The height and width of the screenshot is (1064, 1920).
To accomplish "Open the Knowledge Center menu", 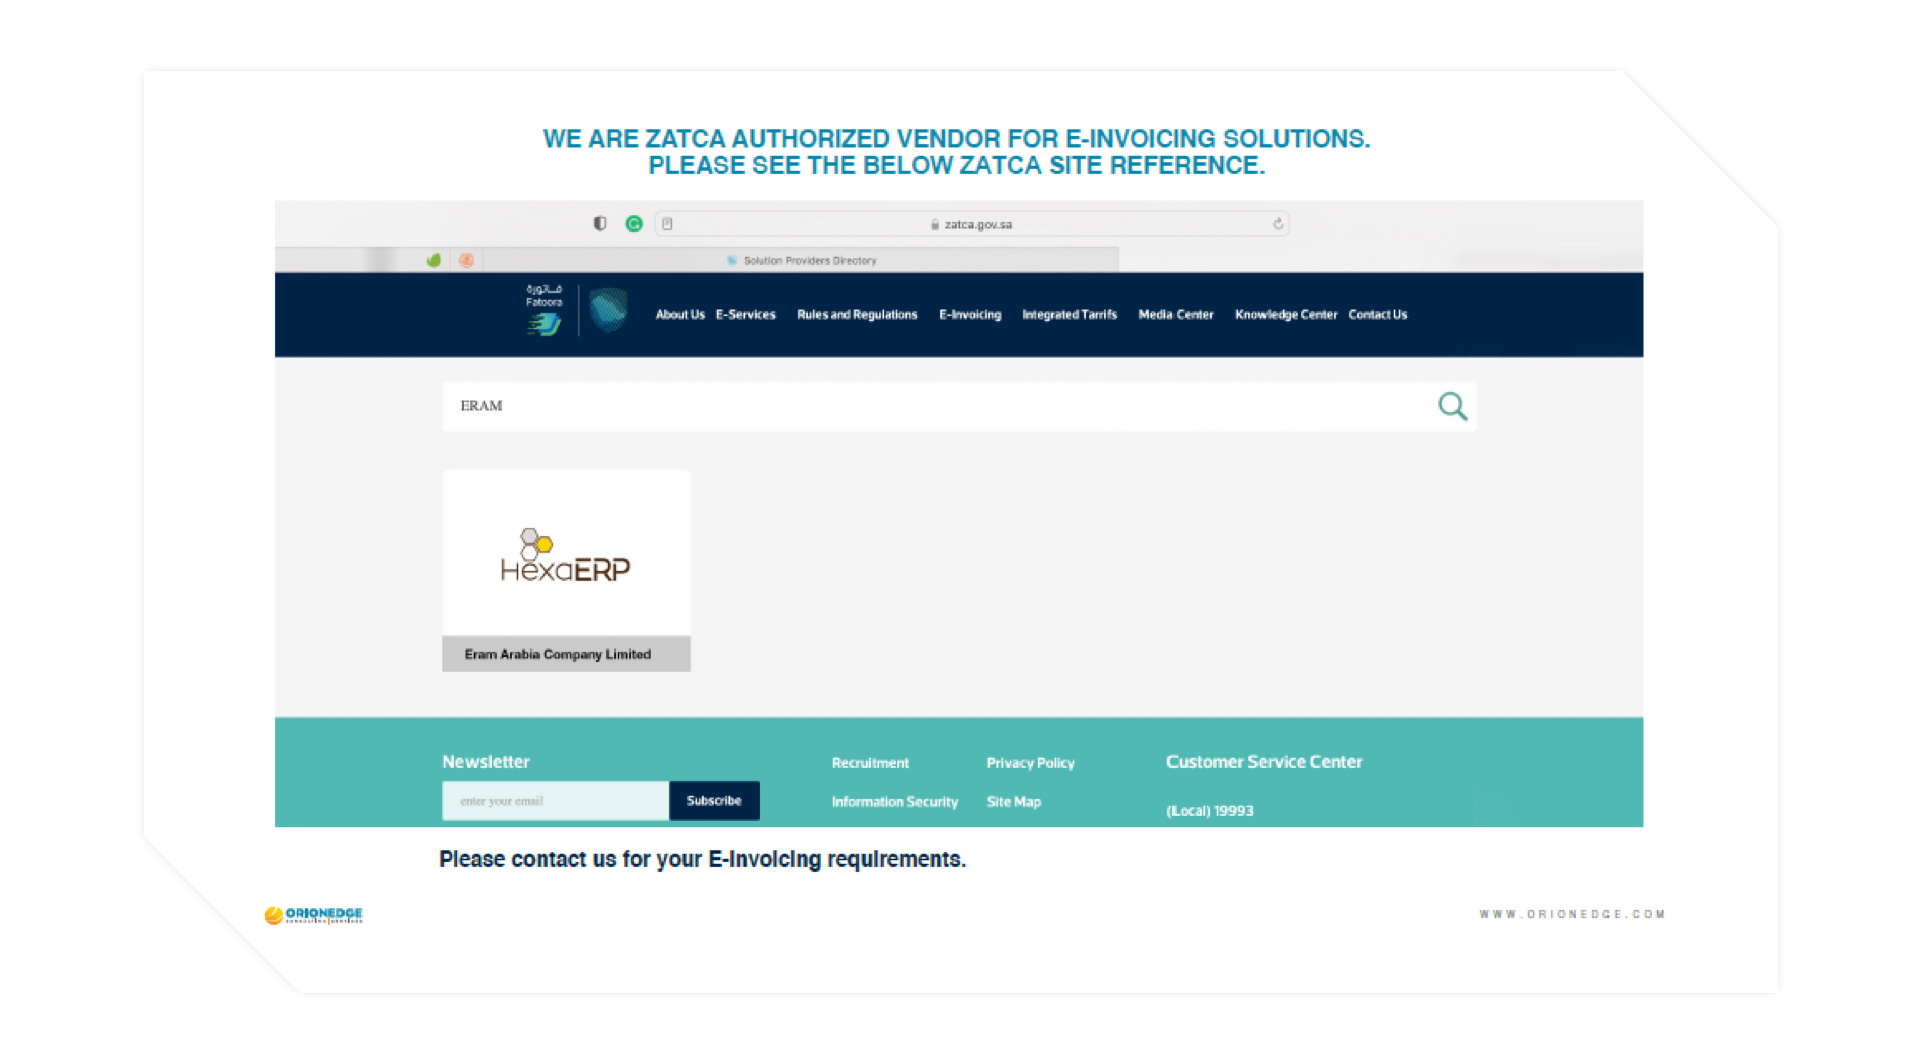I will tap(1285, 315).
